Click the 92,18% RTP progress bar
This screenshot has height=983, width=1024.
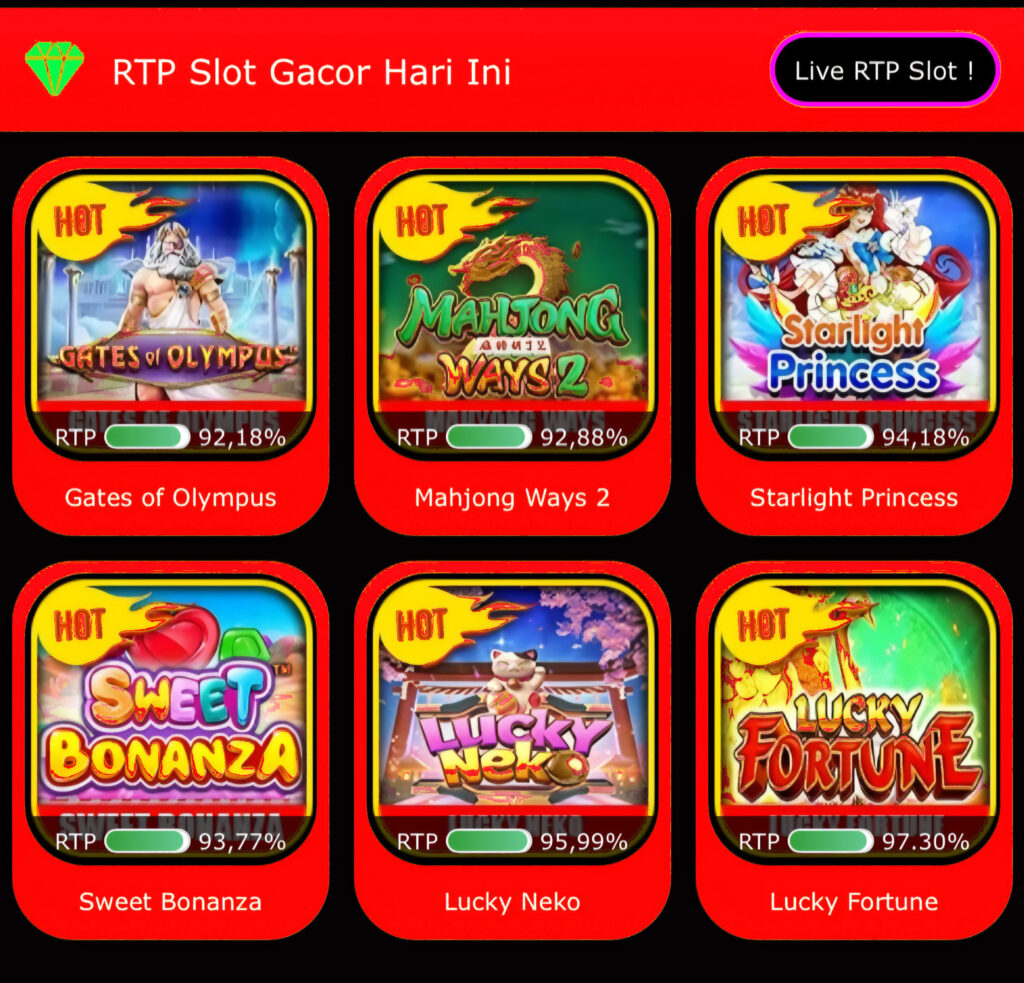[147, 437]
